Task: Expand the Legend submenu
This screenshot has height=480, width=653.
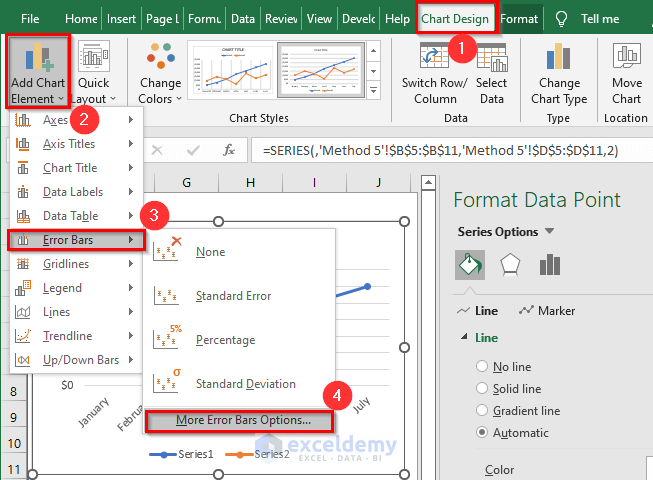Action: click(76, 288)
